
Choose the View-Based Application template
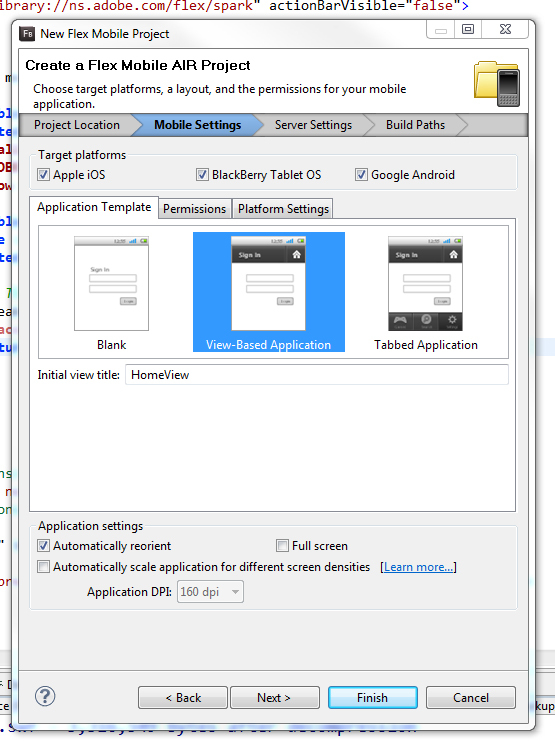click(269, 292)
